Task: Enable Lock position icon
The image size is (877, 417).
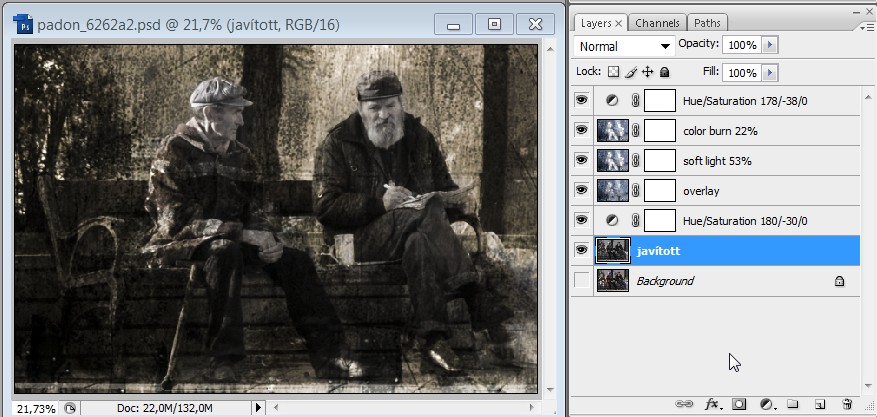Action: coord(648,72)
